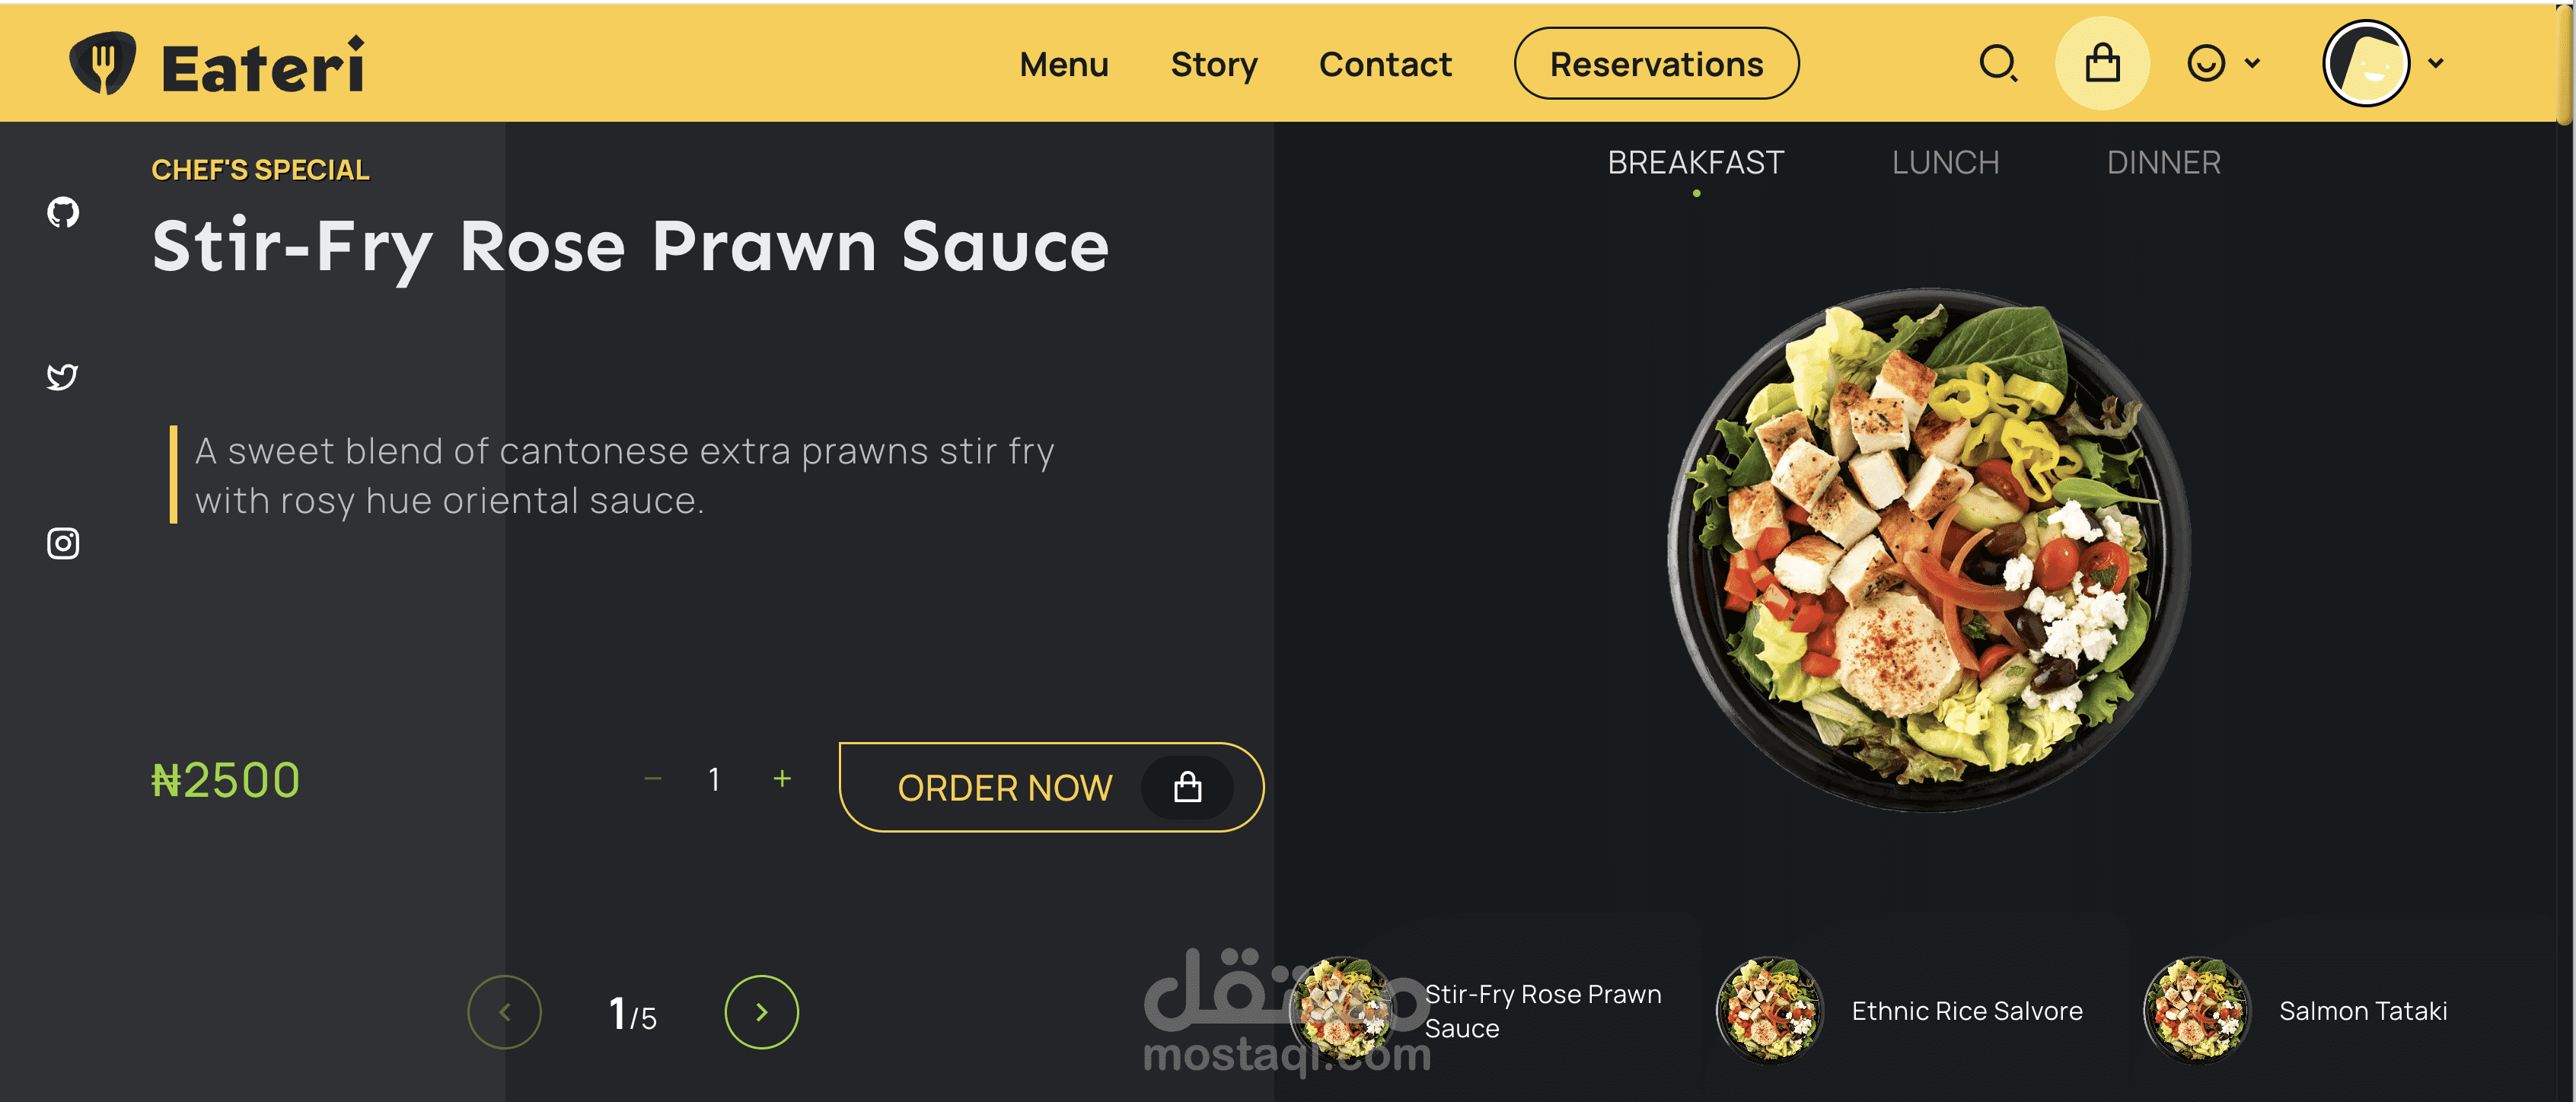Increase quantity with plus button
This screenshot has width=2576, height=1102.
(782, 778)
